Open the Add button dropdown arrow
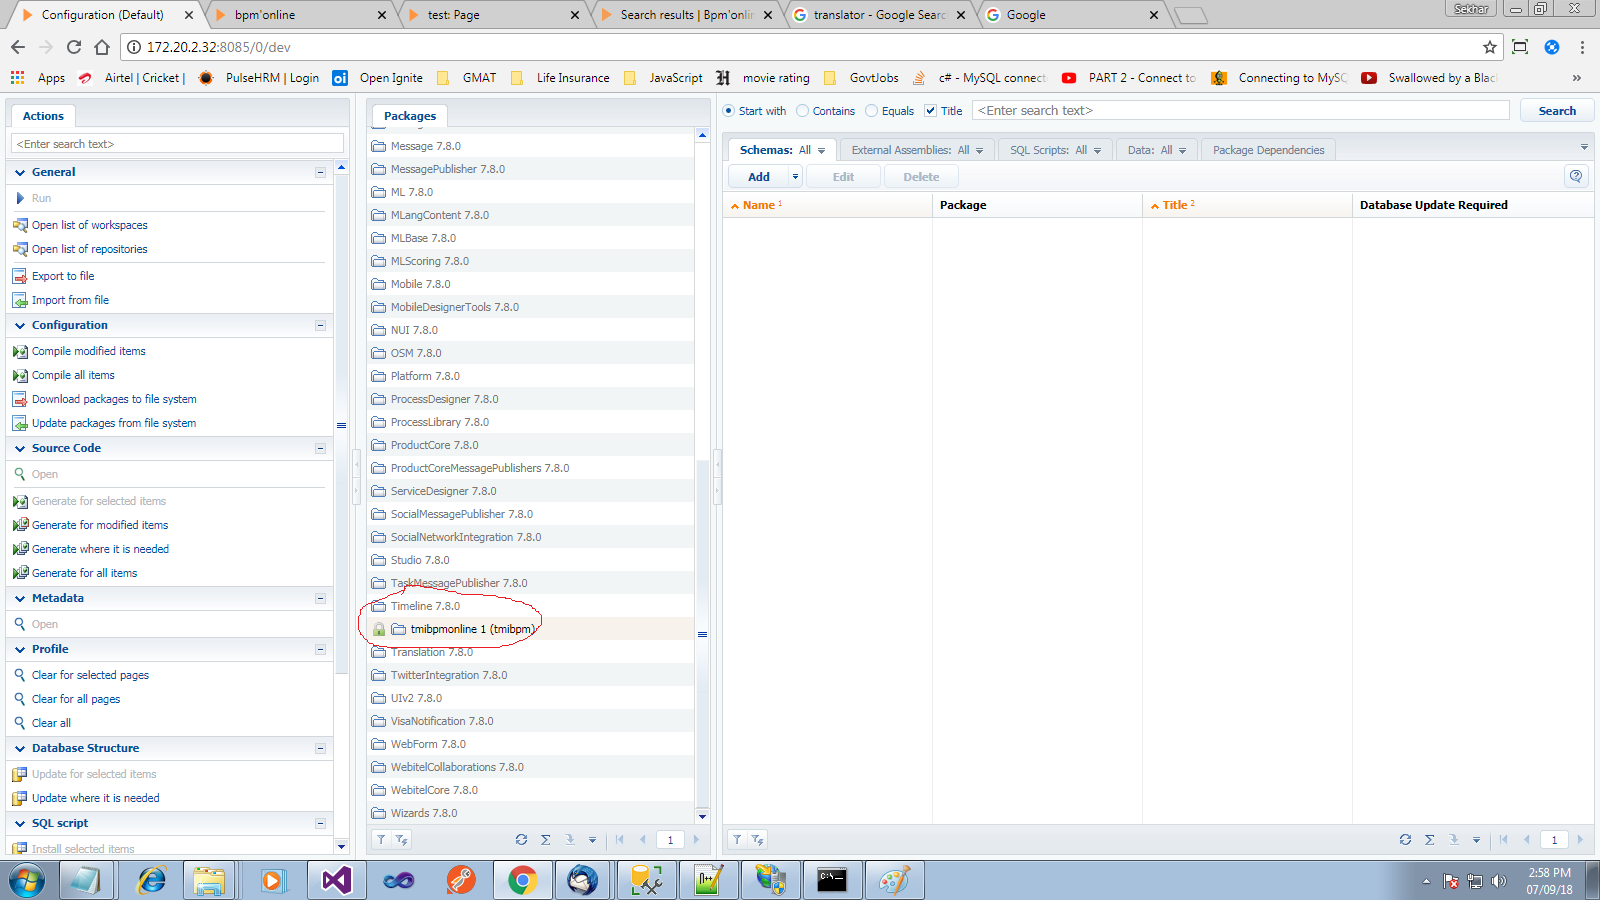The image size is (1600, 900). tap(796, 177)
